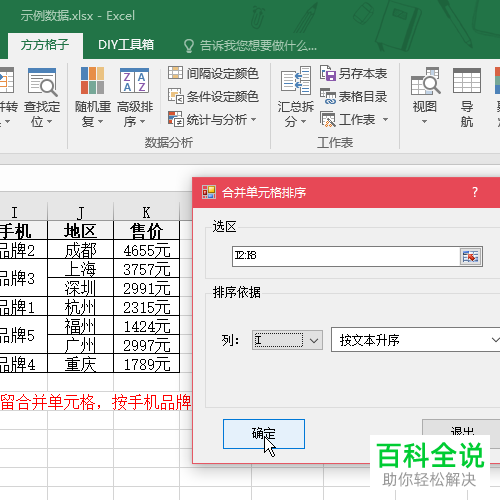500x500 pixels.
Task: Click the 合并单元格排序 dialog title icon
Action: pos(209,192)
